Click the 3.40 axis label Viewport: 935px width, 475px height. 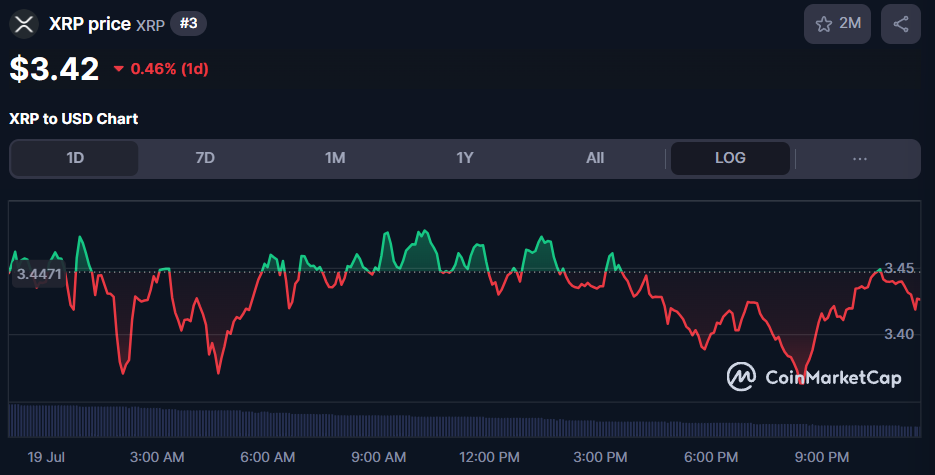coord(899,334)
